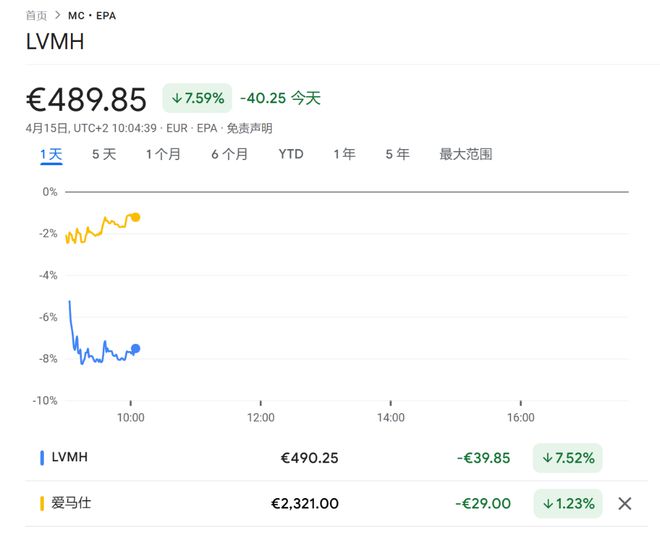Switch to the 1个月 time range

pyautogui.click(x=163, y=154)
